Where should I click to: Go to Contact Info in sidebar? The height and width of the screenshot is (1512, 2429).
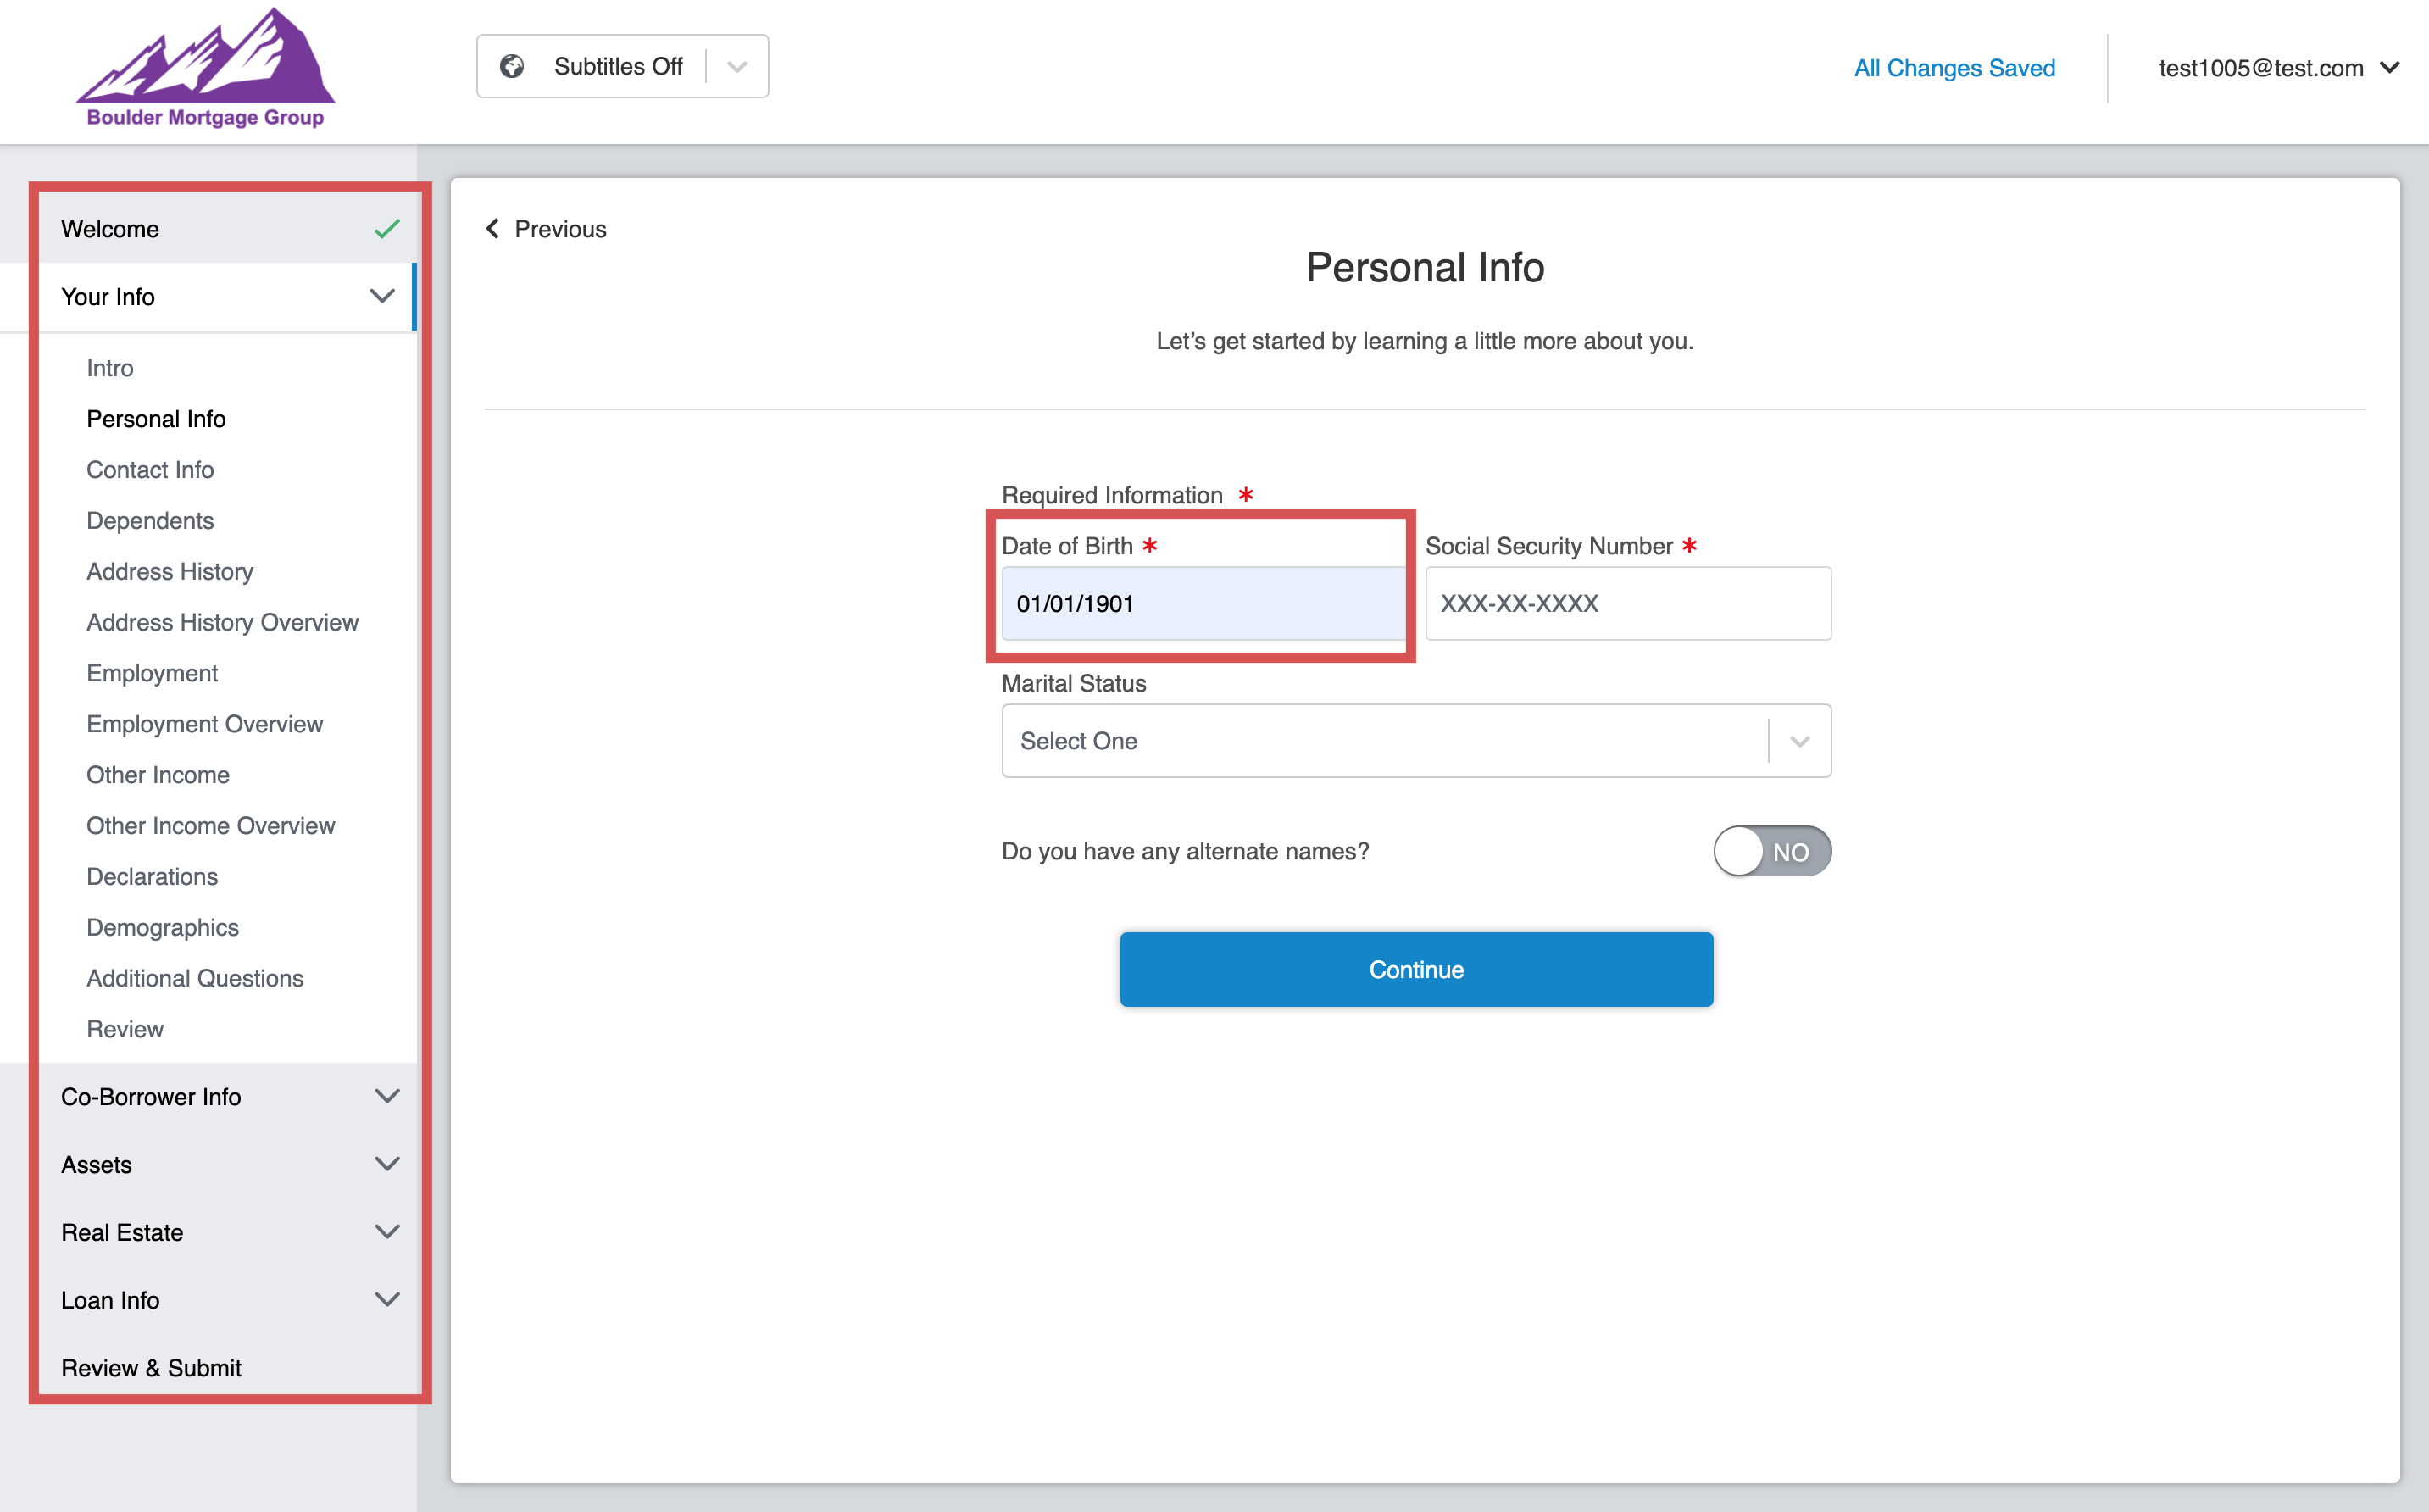tap(150, 470)
